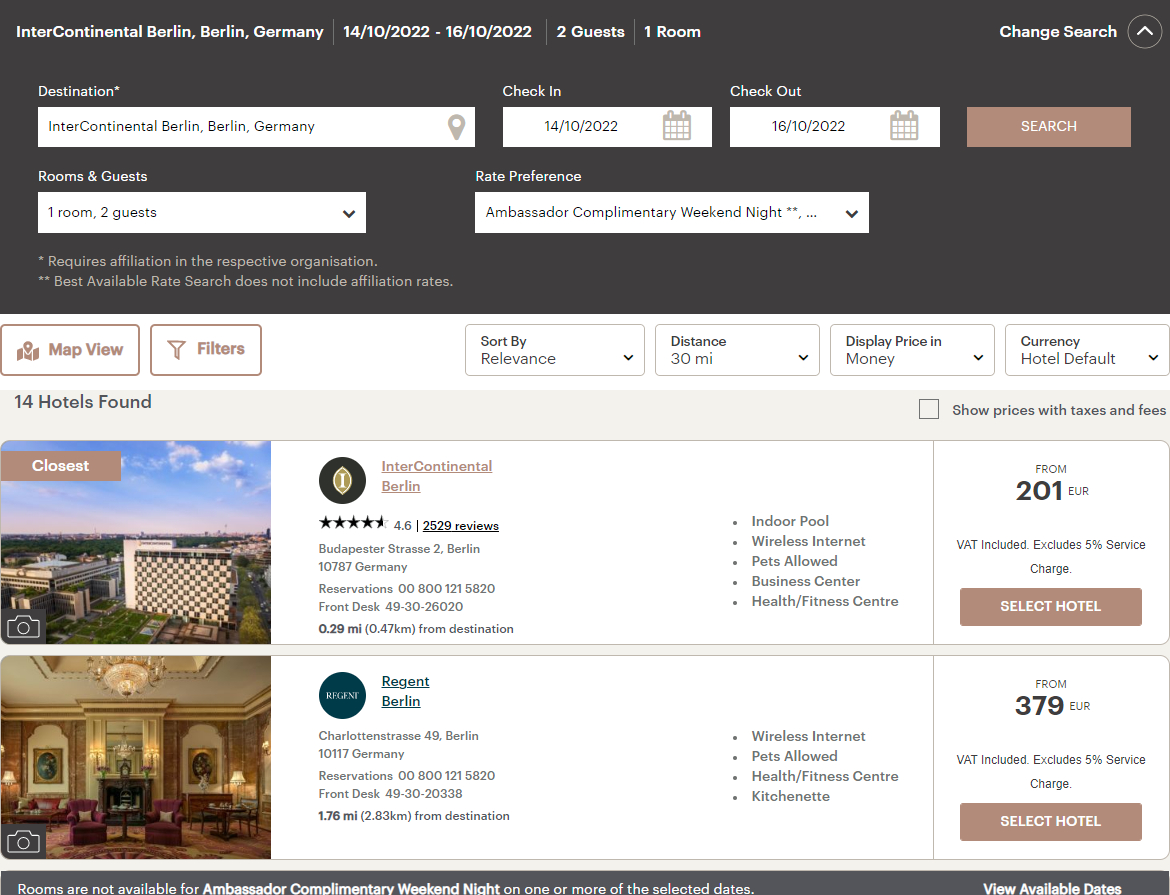Expand the Rooms & Guests dropdown

point(201,213)
